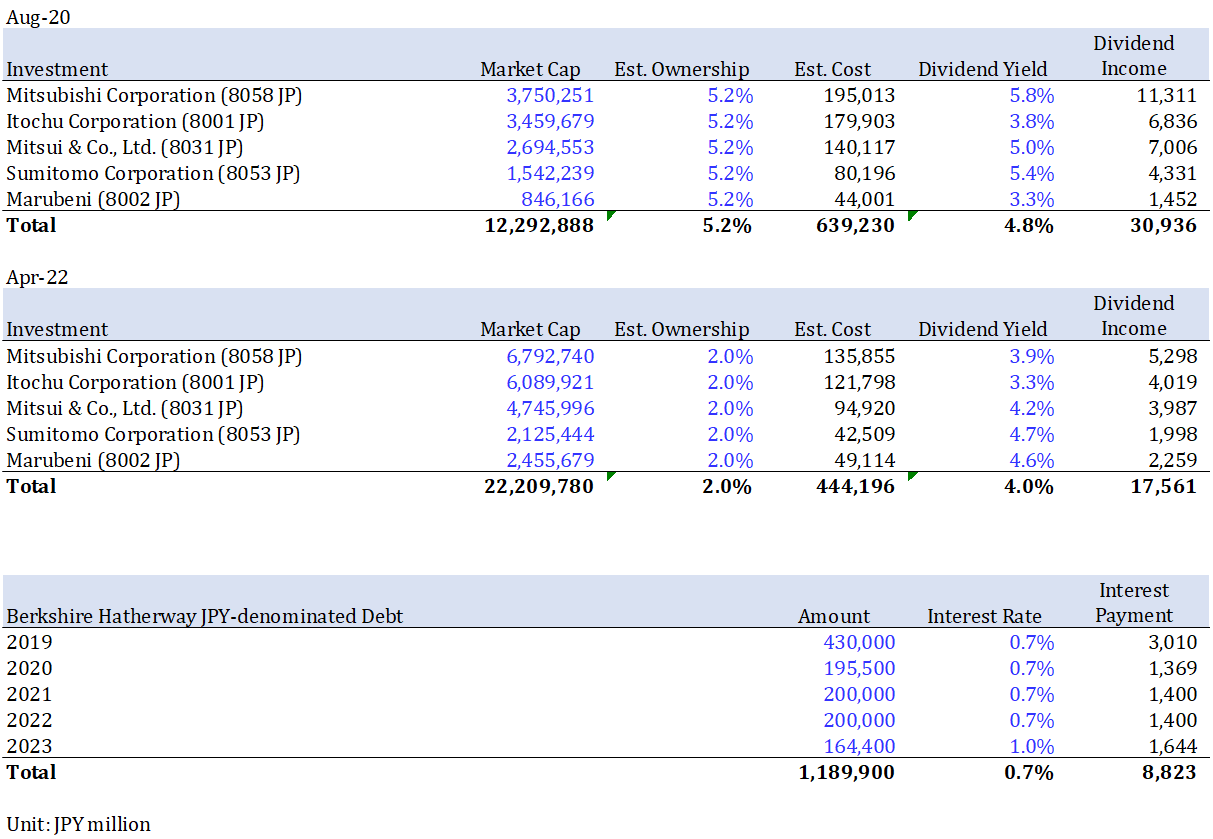Click est. cost value 140,117
Viewport: 1213px width, 839px height.
click(x=861, y=147)
